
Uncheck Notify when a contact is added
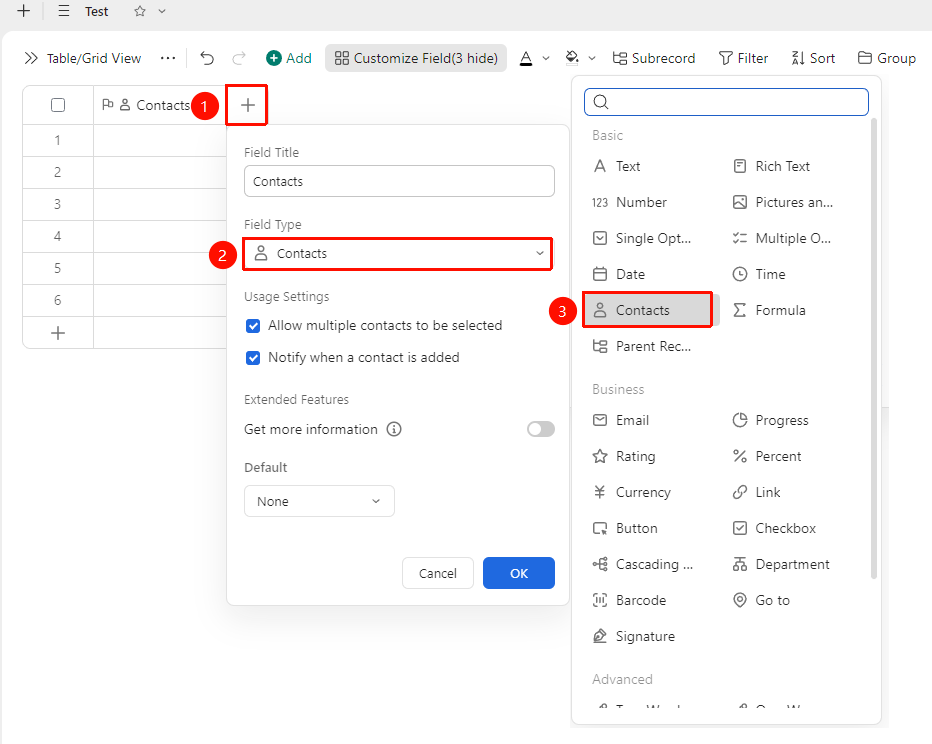tap(253, 358)
